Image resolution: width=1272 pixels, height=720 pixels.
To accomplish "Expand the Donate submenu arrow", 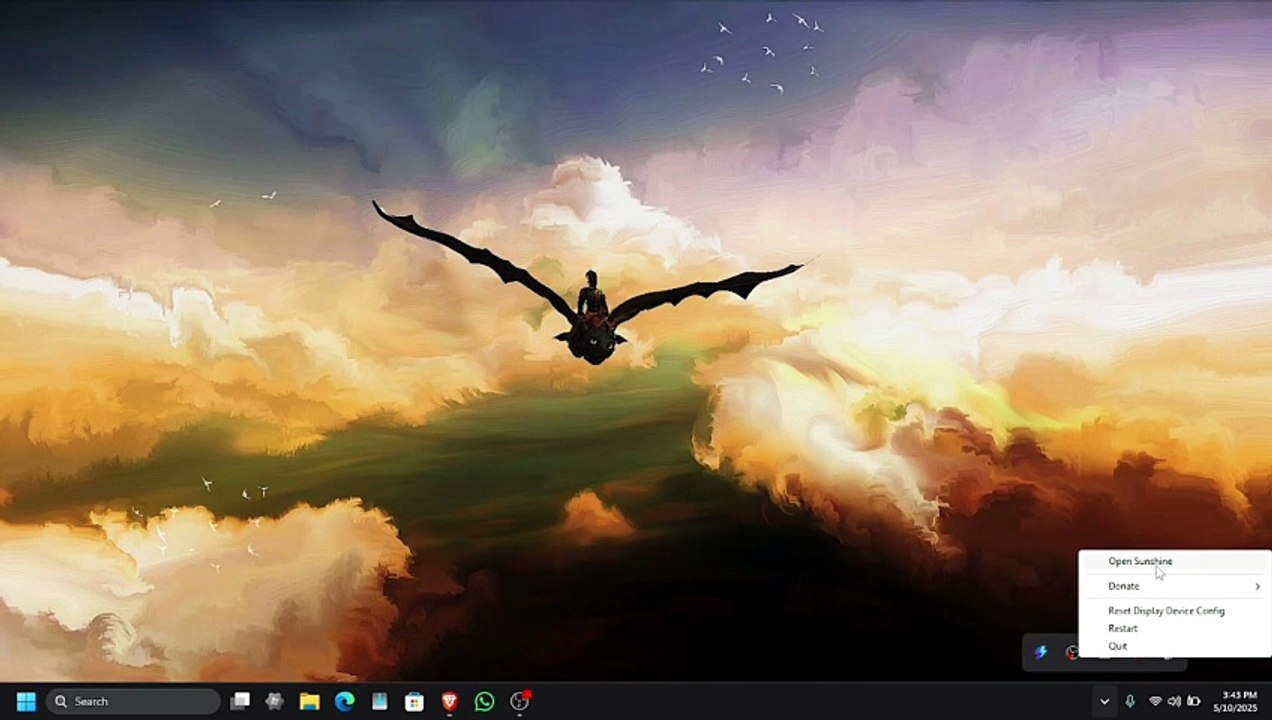I will pyautogui.click(x=1257, y=586).
